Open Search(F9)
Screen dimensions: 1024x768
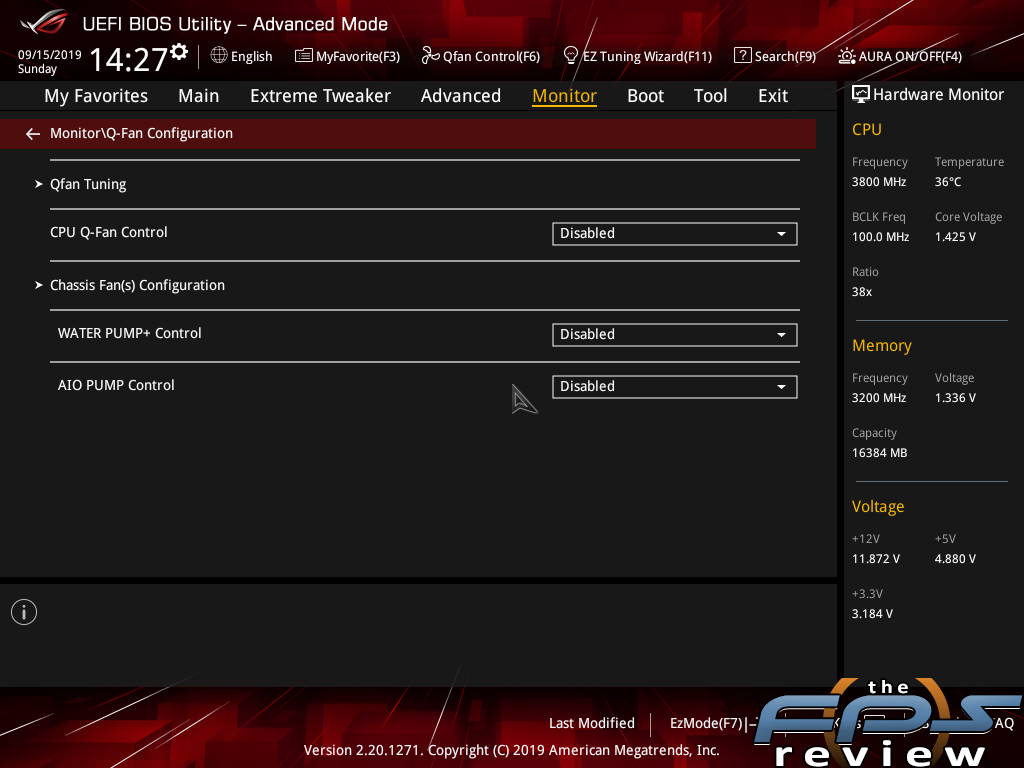click(x=775, y=56)
